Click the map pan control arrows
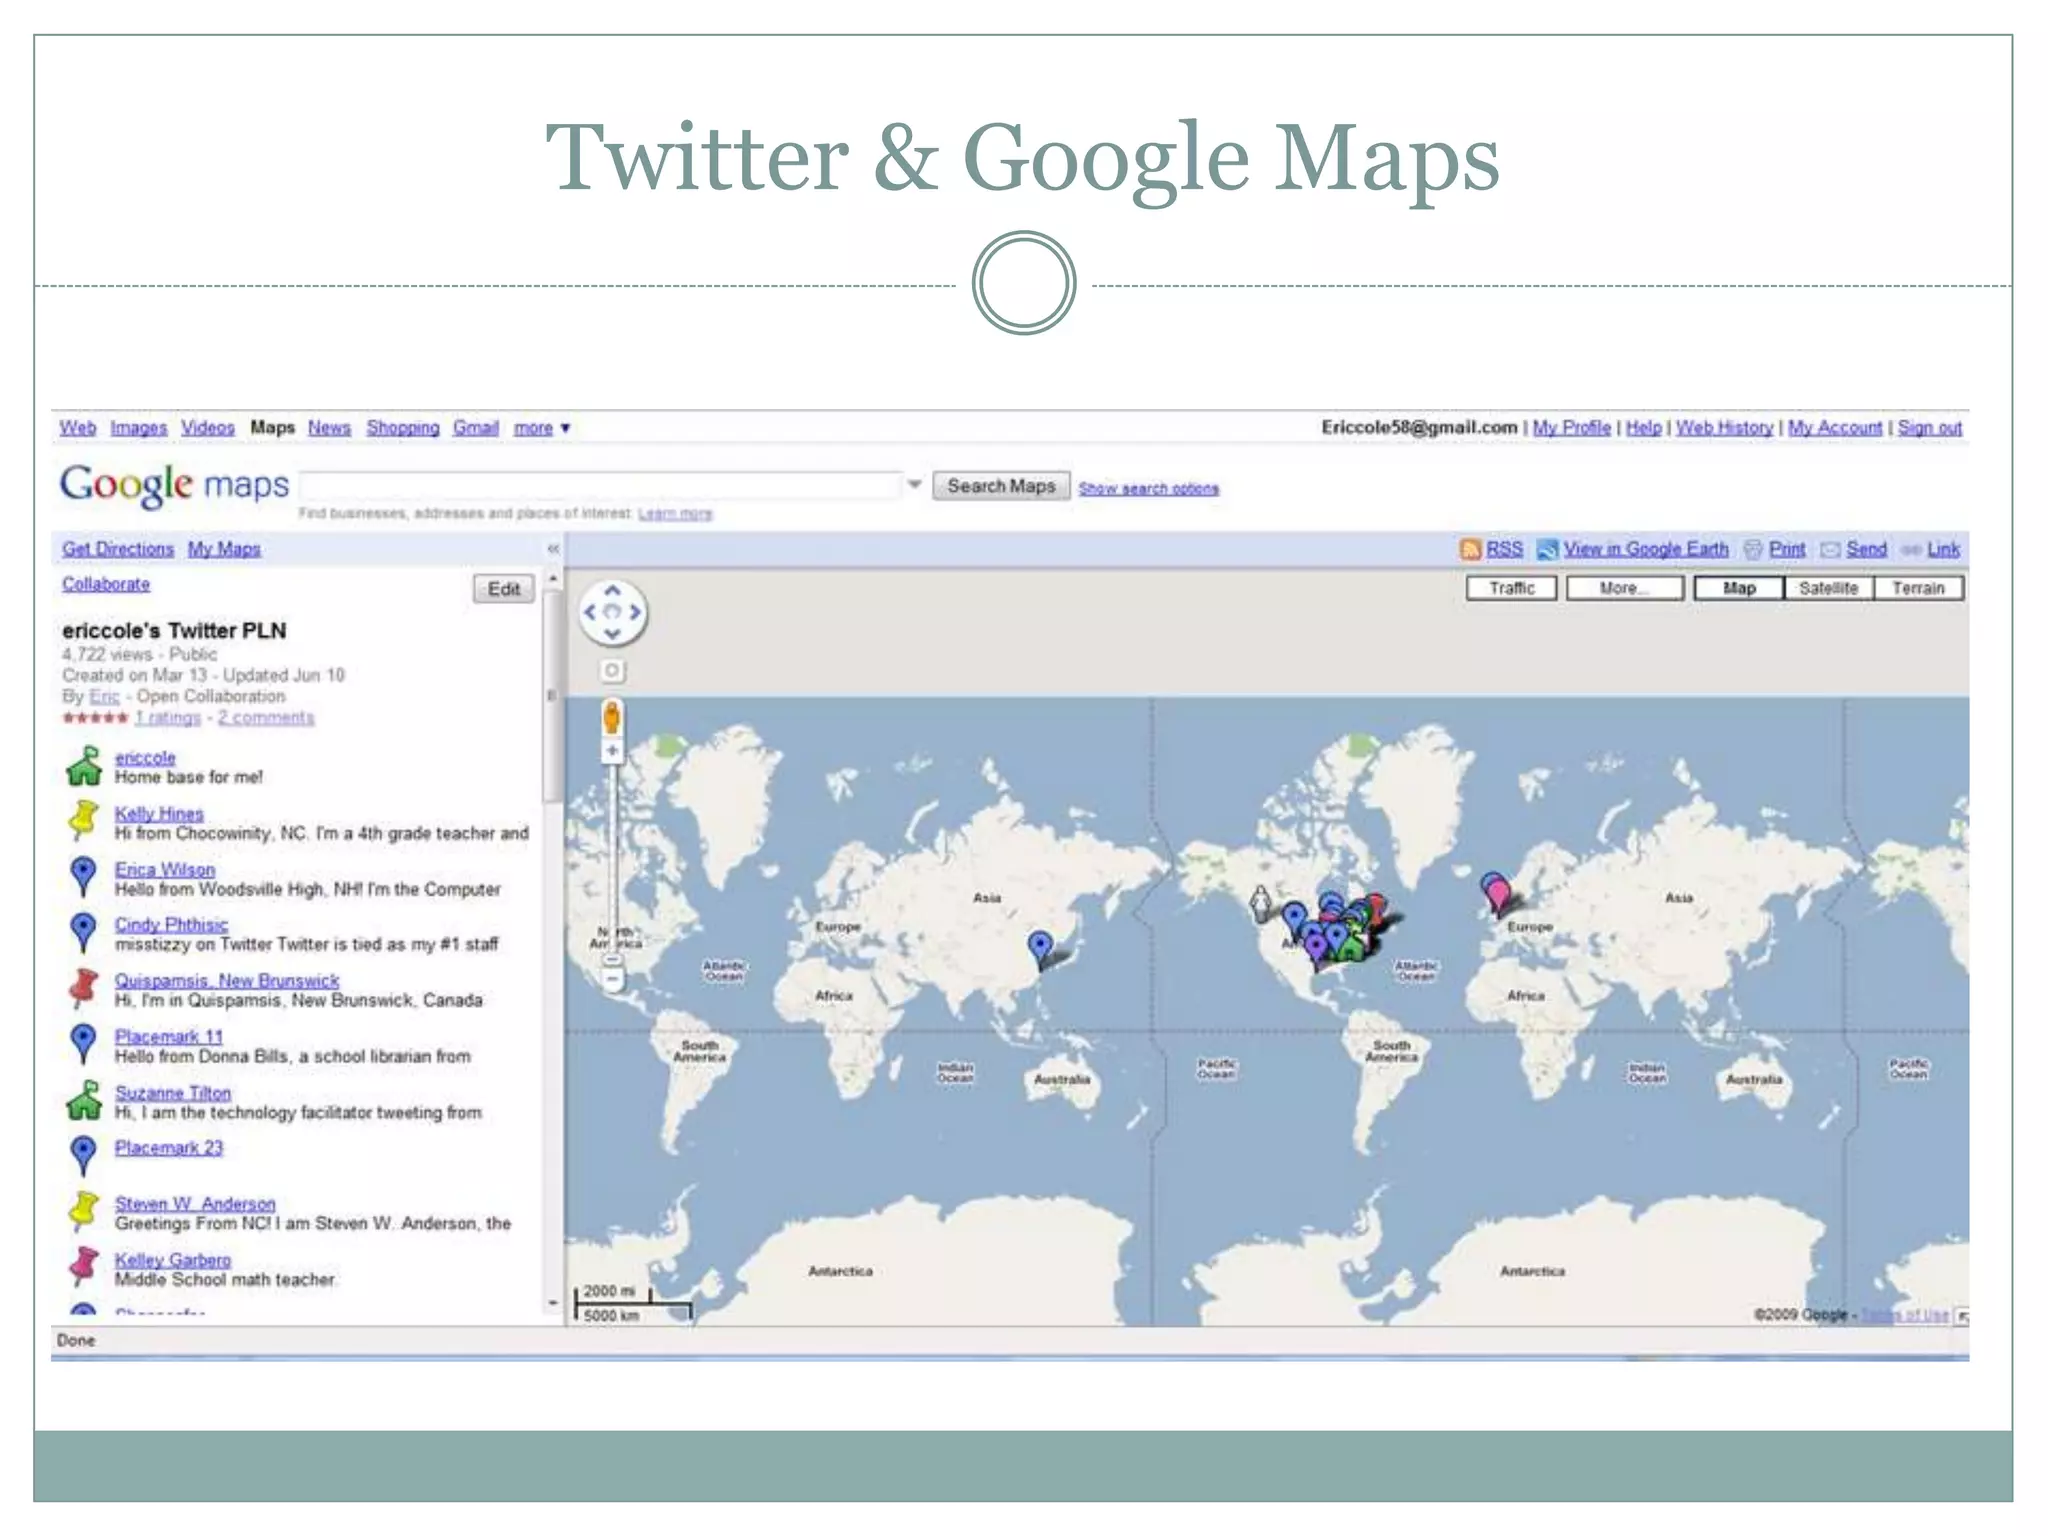Screen dimensions: 2048x1536 pyautogui.click(x=613, y=612)
